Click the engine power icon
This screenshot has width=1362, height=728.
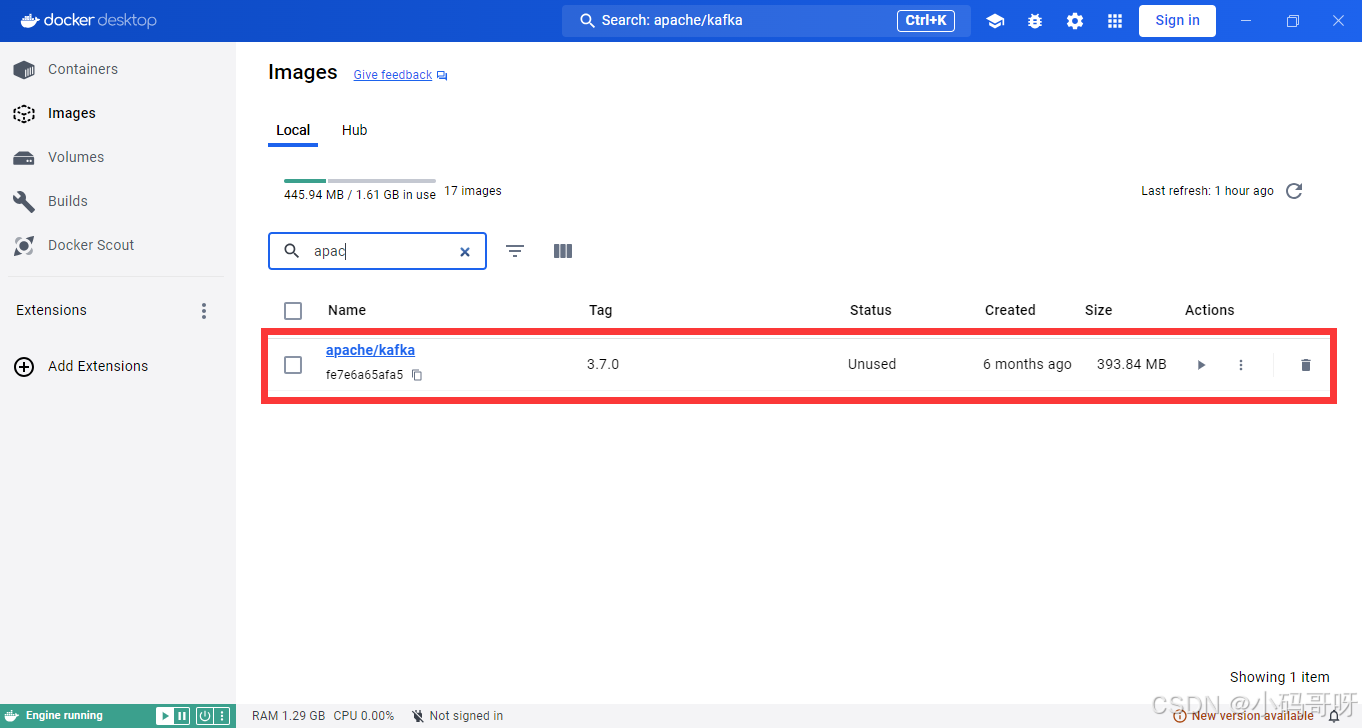tap(205, 716)
